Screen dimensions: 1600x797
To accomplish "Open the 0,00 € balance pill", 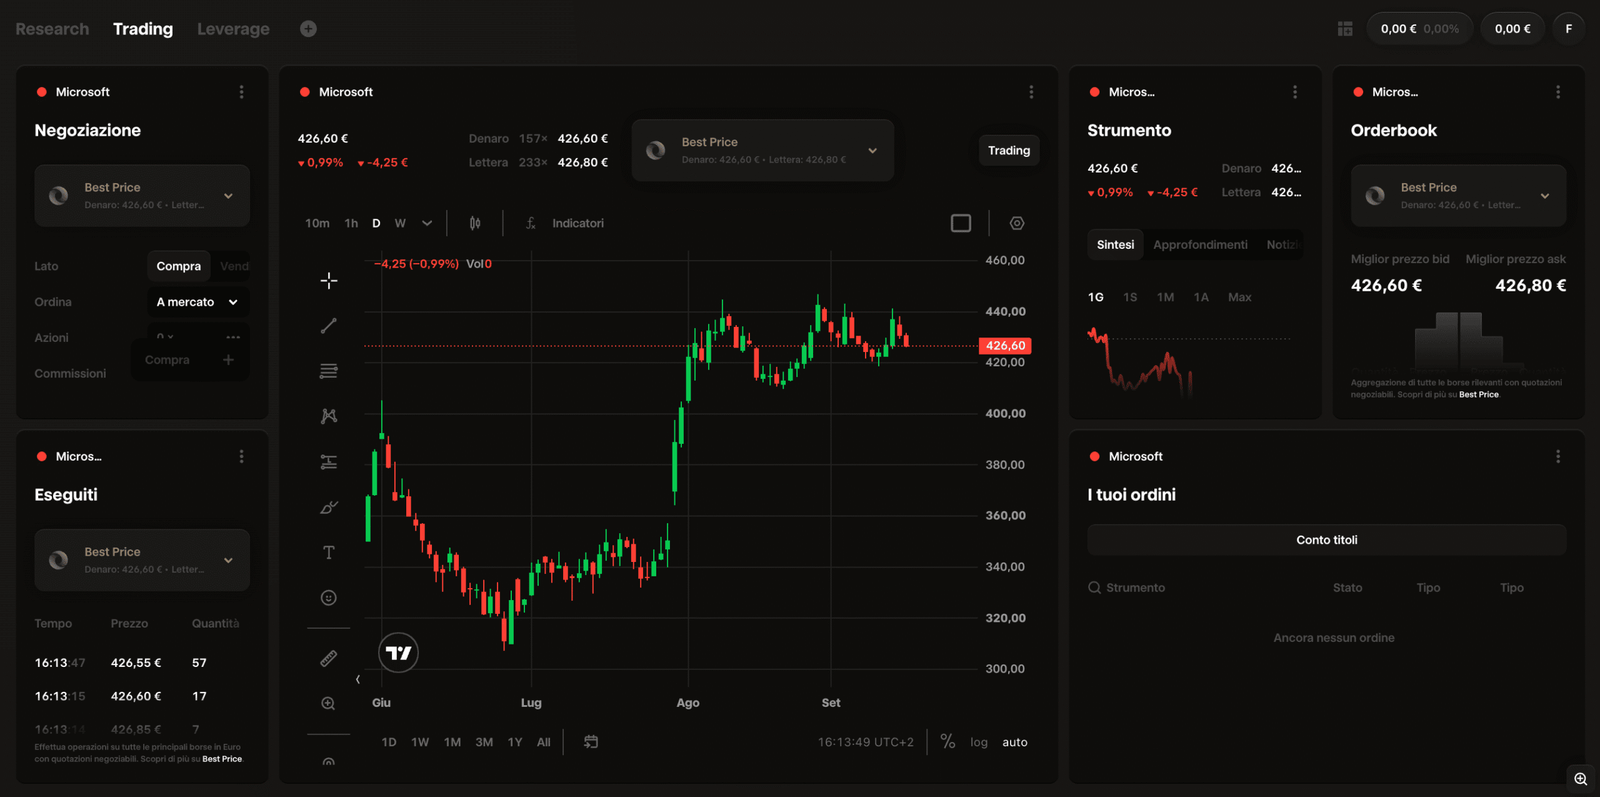I will click(1512, 29).
